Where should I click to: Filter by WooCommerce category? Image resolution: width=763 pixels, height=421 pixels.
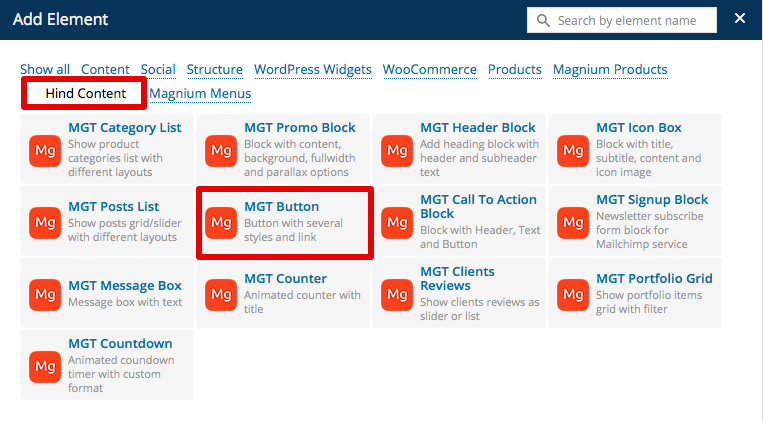click(430, 70)
